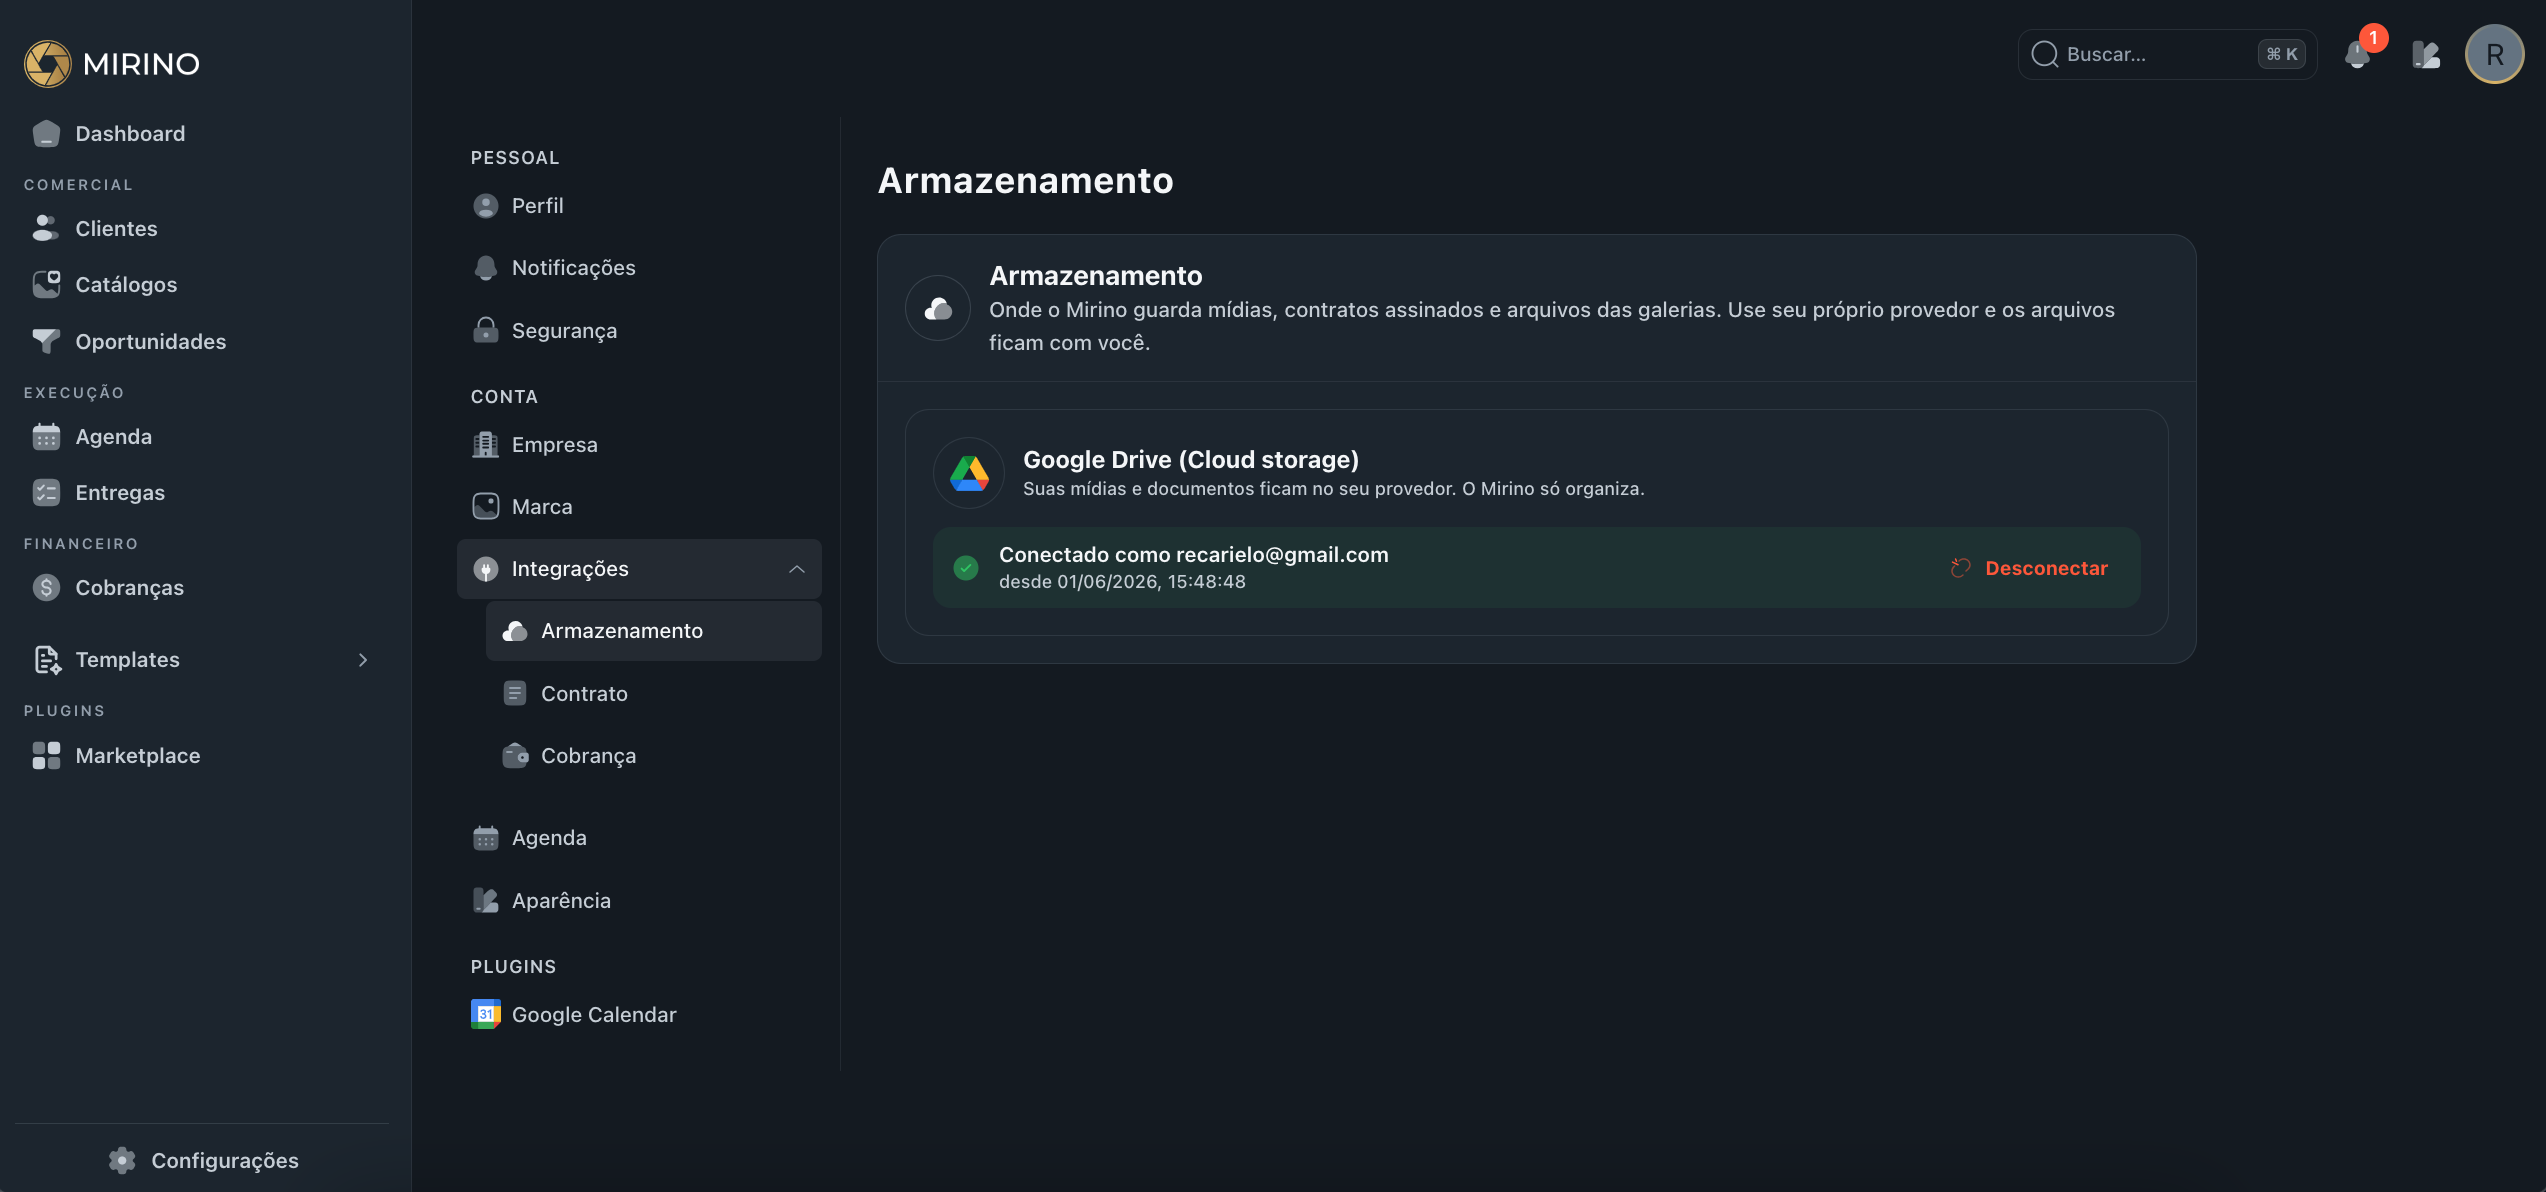2546x1192 pixels.
Task: Click the Integrações plug icon
Action: pyautogui.click(x=485, y=568)
